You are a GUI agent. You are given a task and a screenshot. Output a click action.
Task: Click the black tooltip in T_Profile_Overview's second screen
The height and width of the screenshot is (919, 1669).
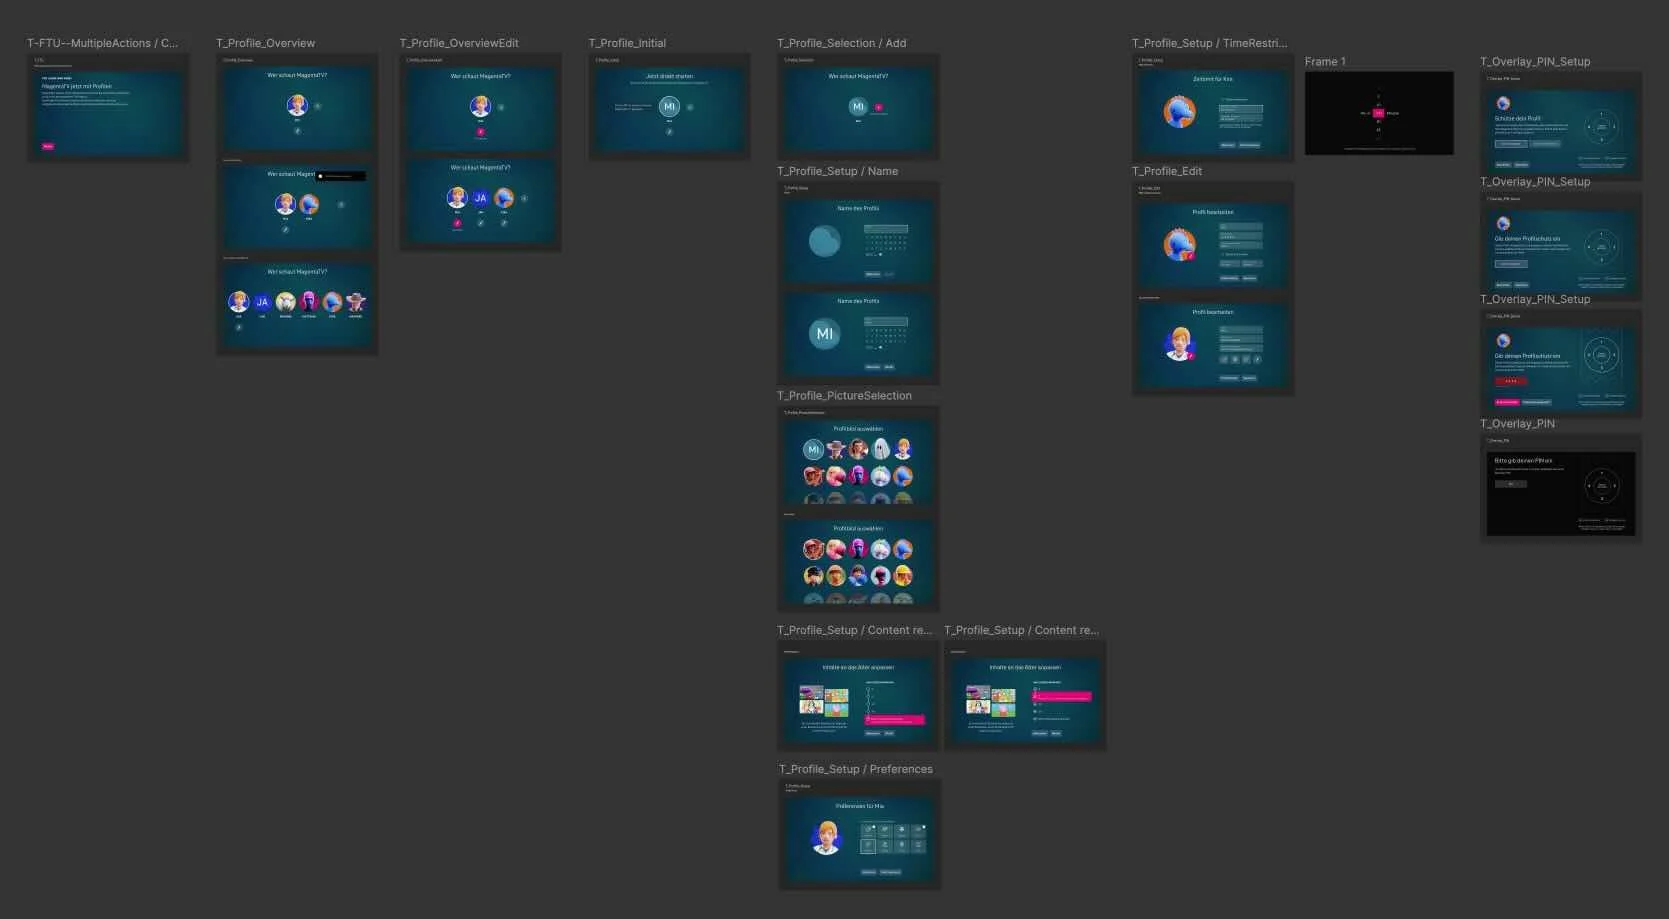click(x=340, y=176)
